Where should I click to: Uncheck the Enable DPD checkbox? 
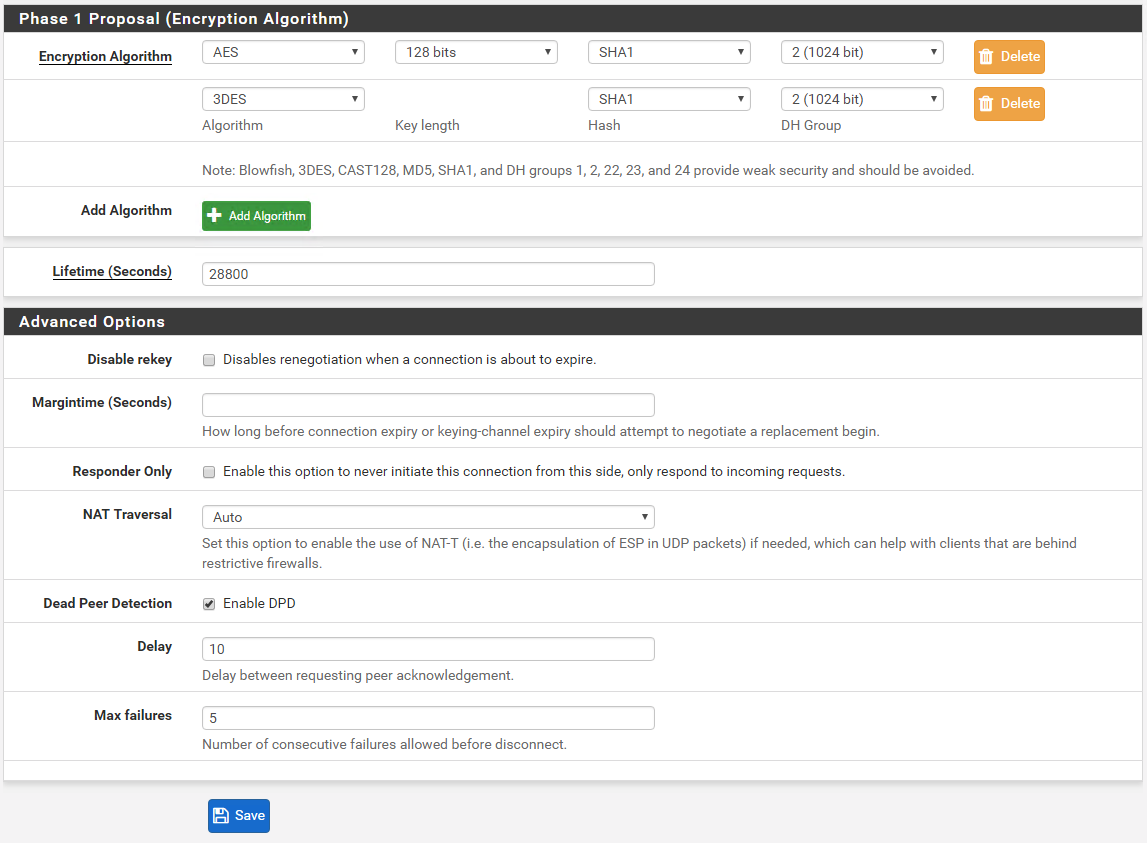[x=209, y=604]
